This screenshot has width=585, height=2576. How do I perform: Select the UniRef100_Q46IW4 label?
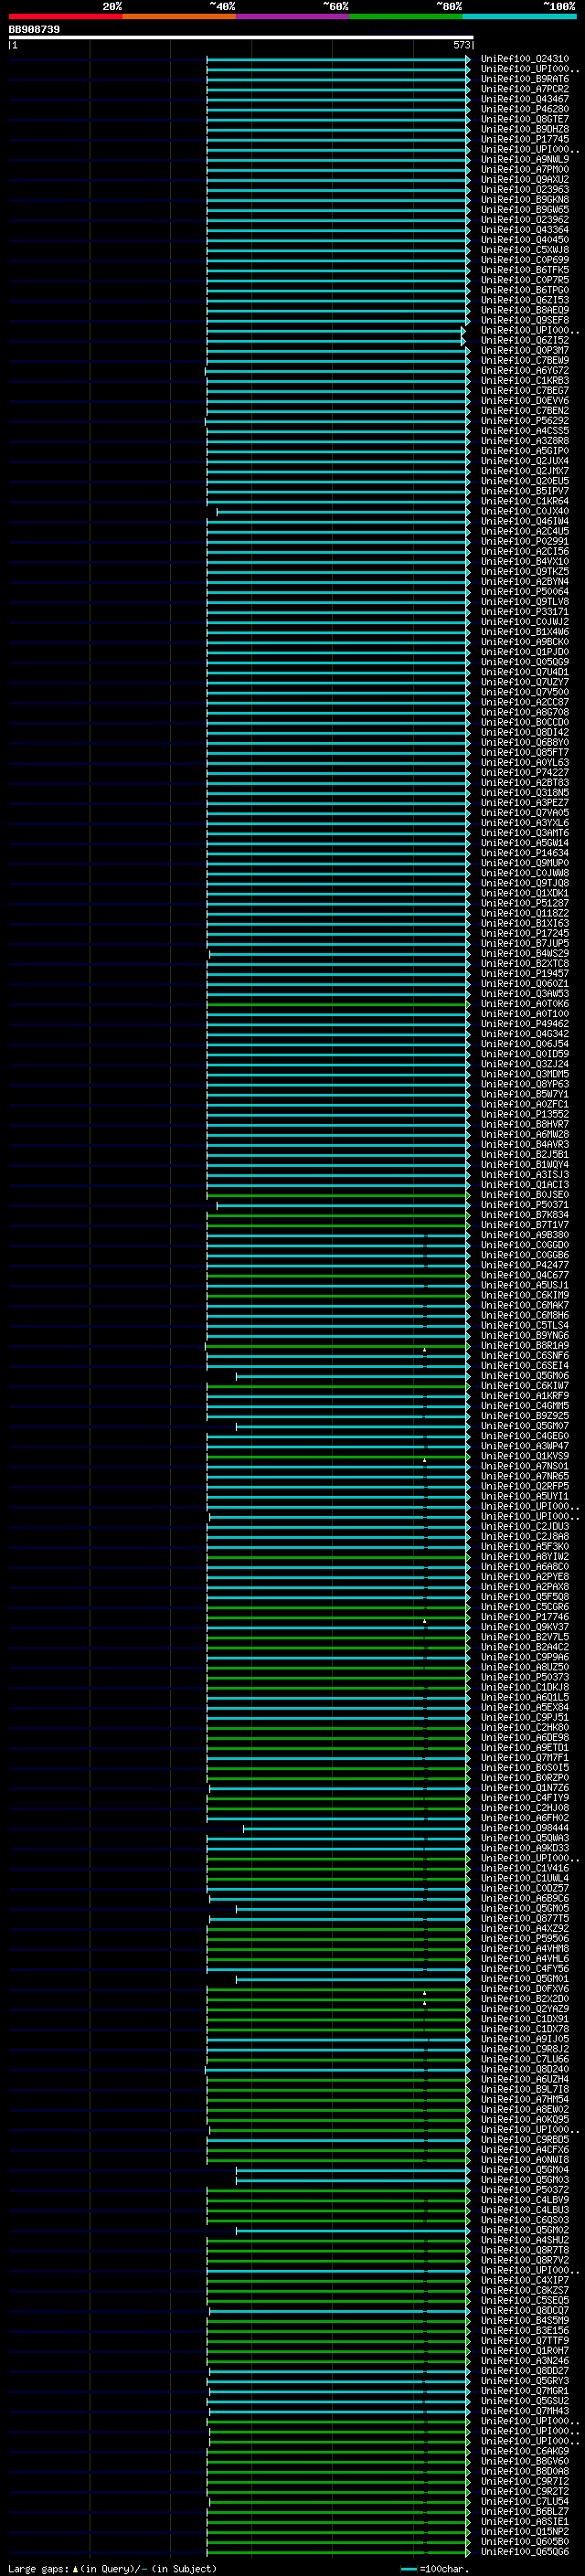tap(525, 522)
